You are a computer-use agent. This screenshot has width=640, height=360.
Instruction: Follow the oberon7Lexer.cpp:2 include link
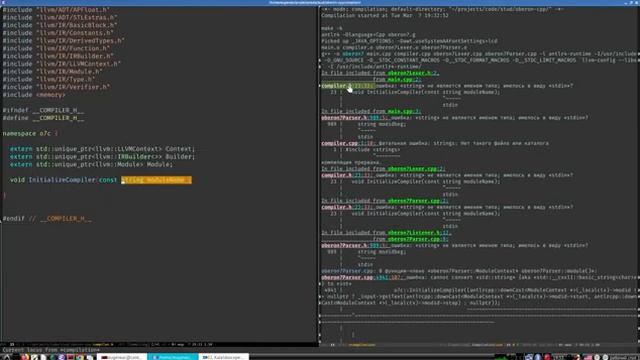[416, 169]
